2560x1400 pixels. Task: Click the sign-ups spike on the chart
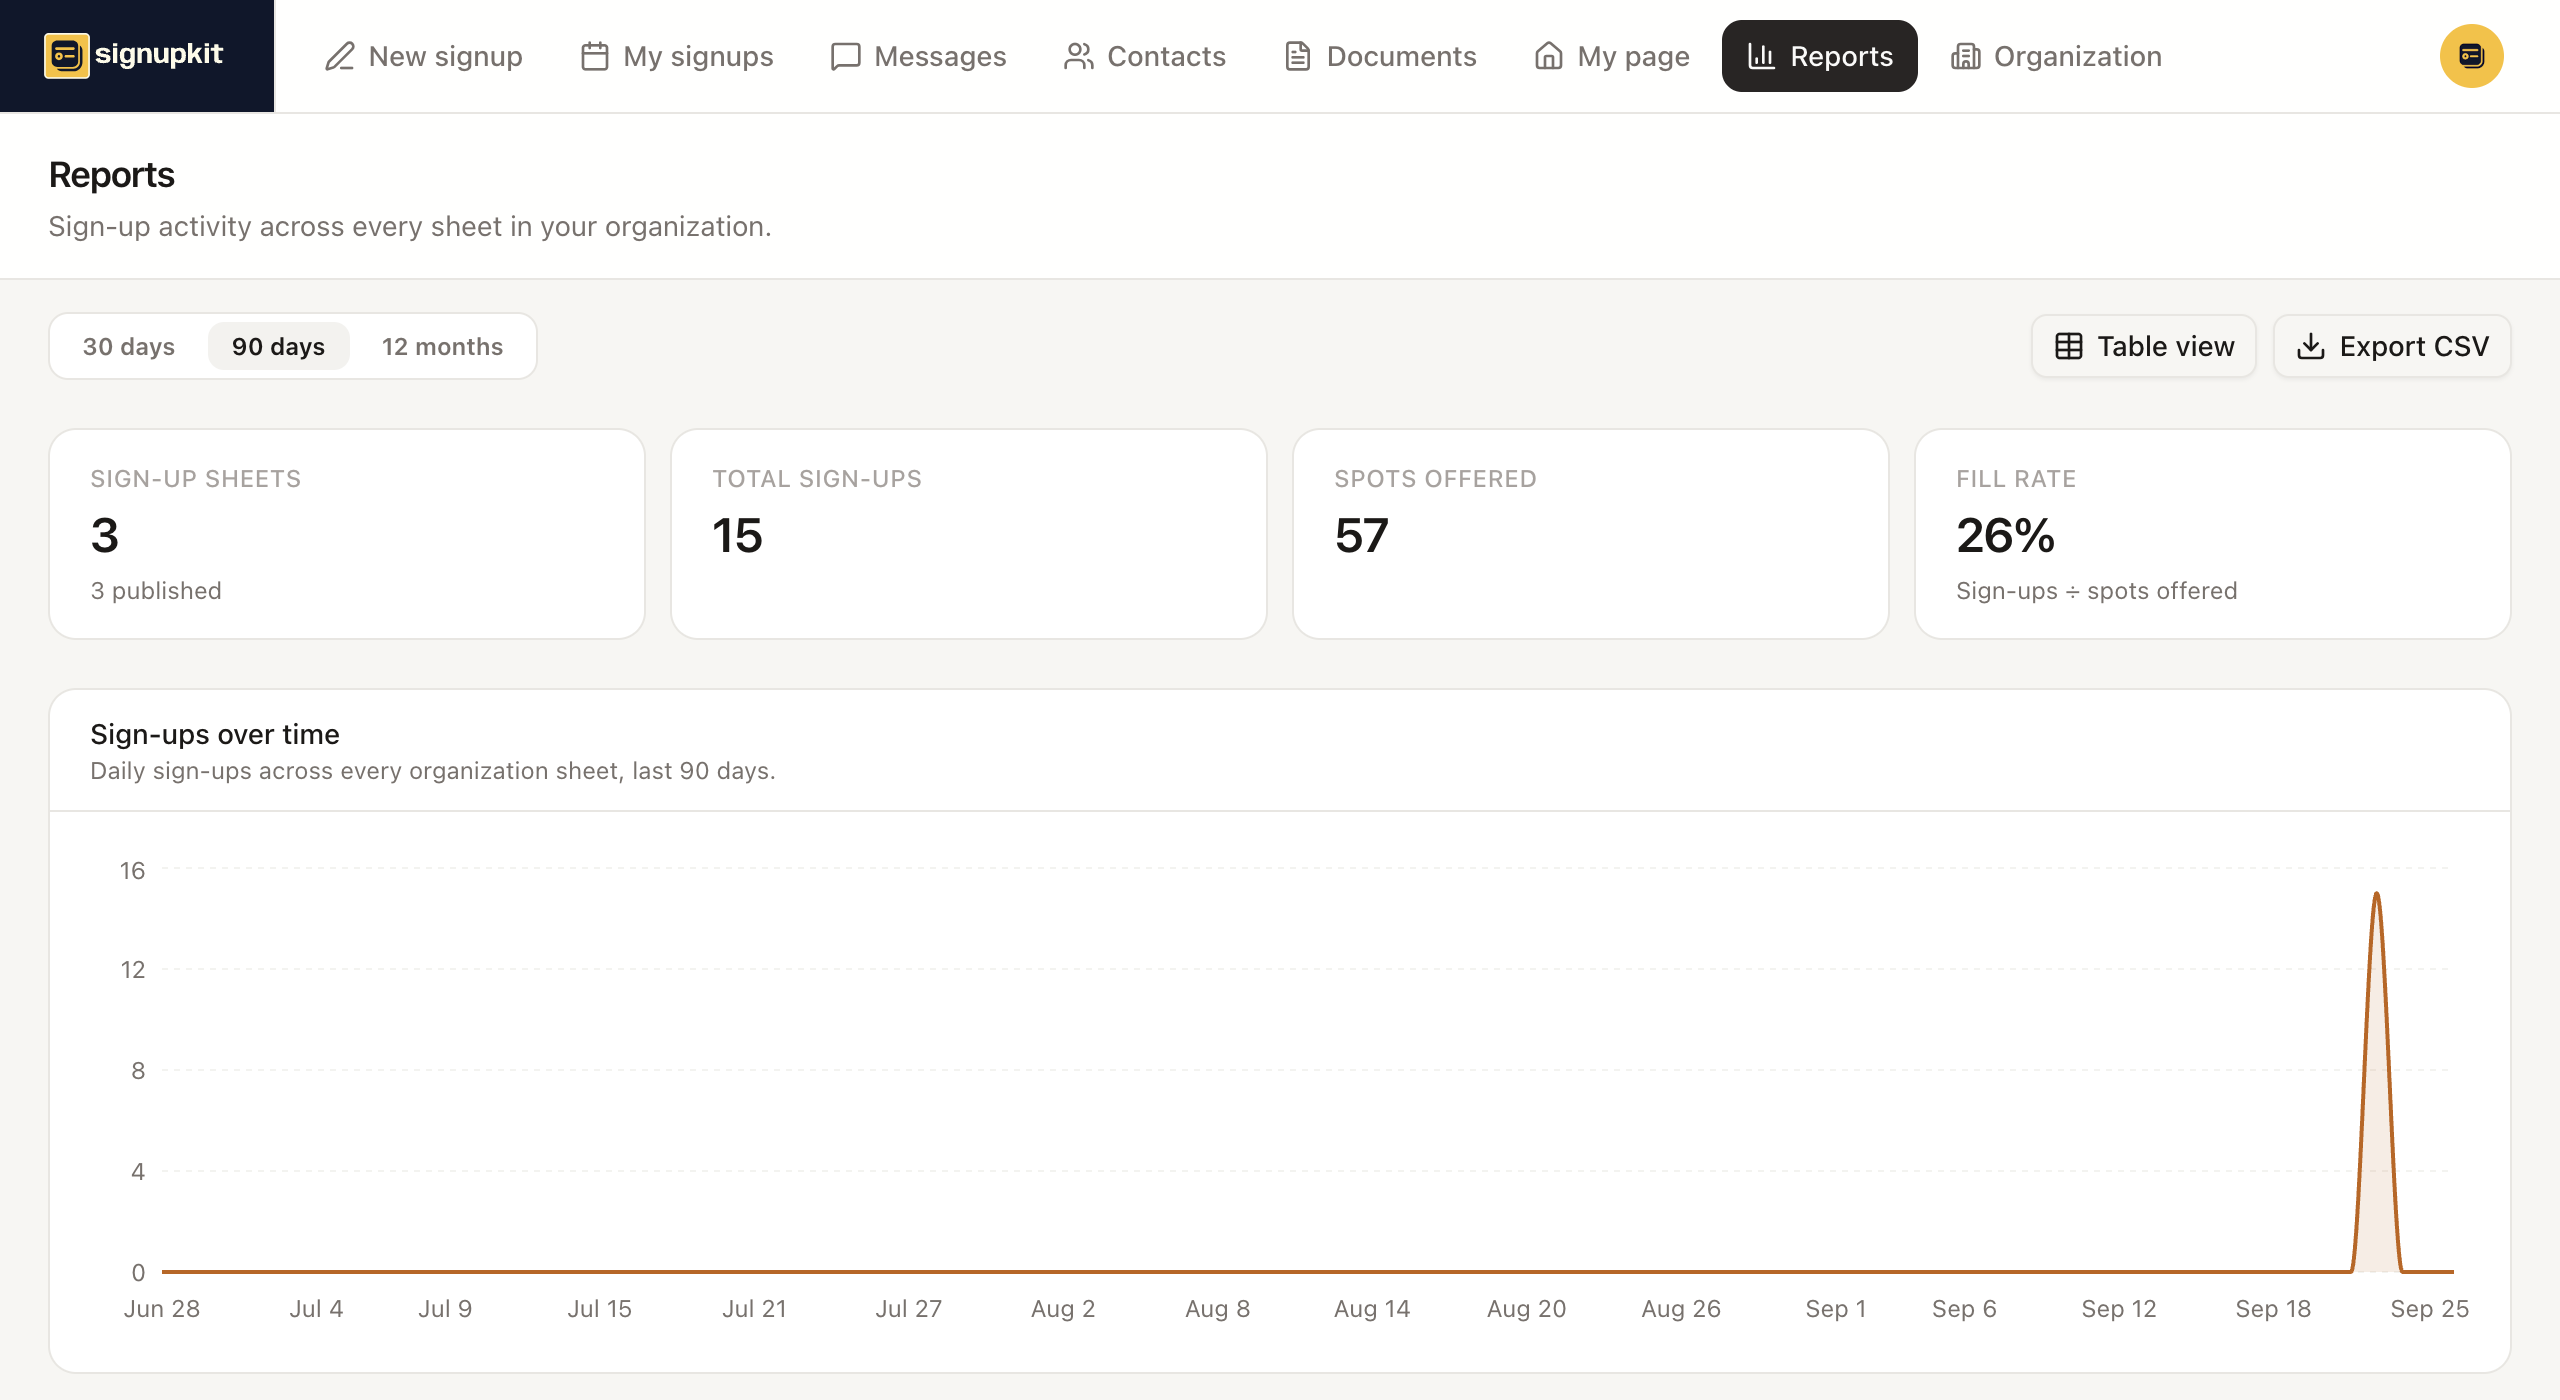point(2376,1080)
